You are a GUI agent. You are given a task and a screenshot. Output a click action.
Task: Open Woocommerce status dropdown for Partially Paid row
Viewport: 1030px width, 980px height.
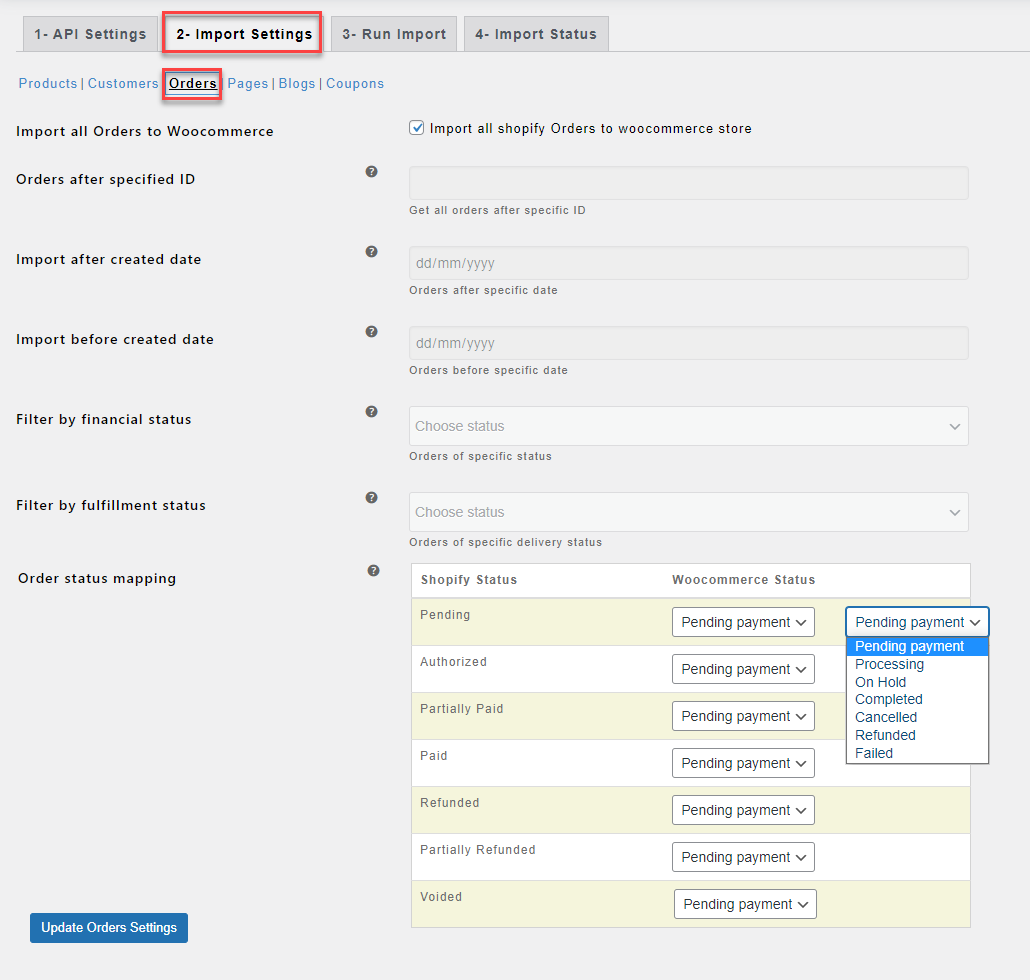coord(743,716)
